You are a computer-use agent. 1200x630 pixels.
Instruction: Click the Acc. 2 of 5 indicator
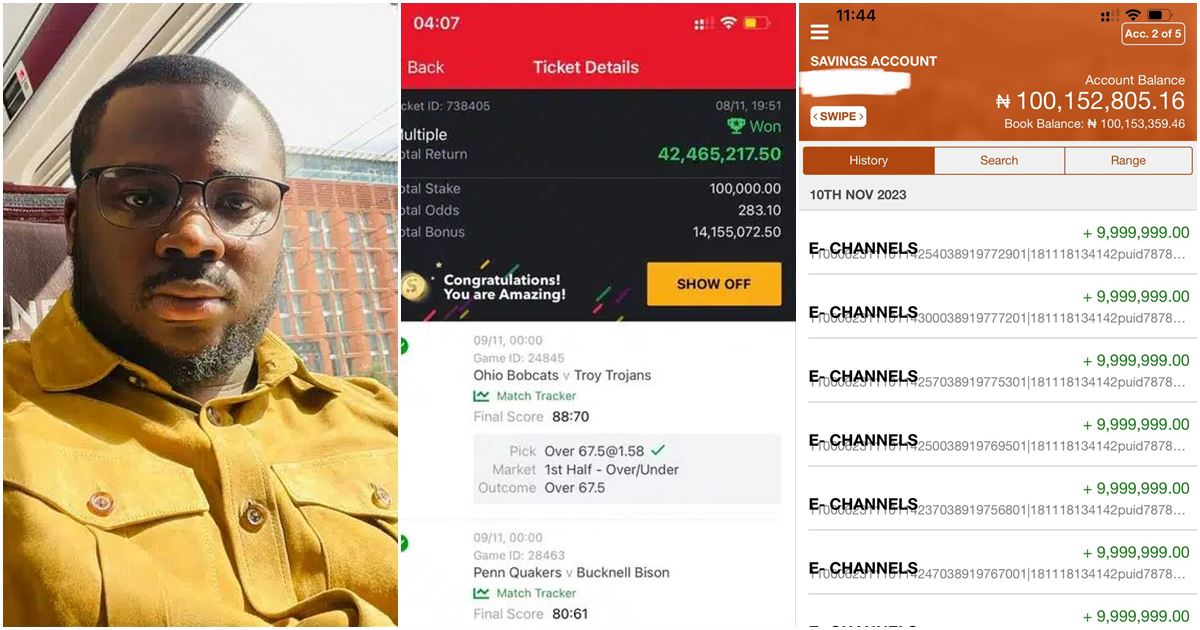tap(1153, 33)
